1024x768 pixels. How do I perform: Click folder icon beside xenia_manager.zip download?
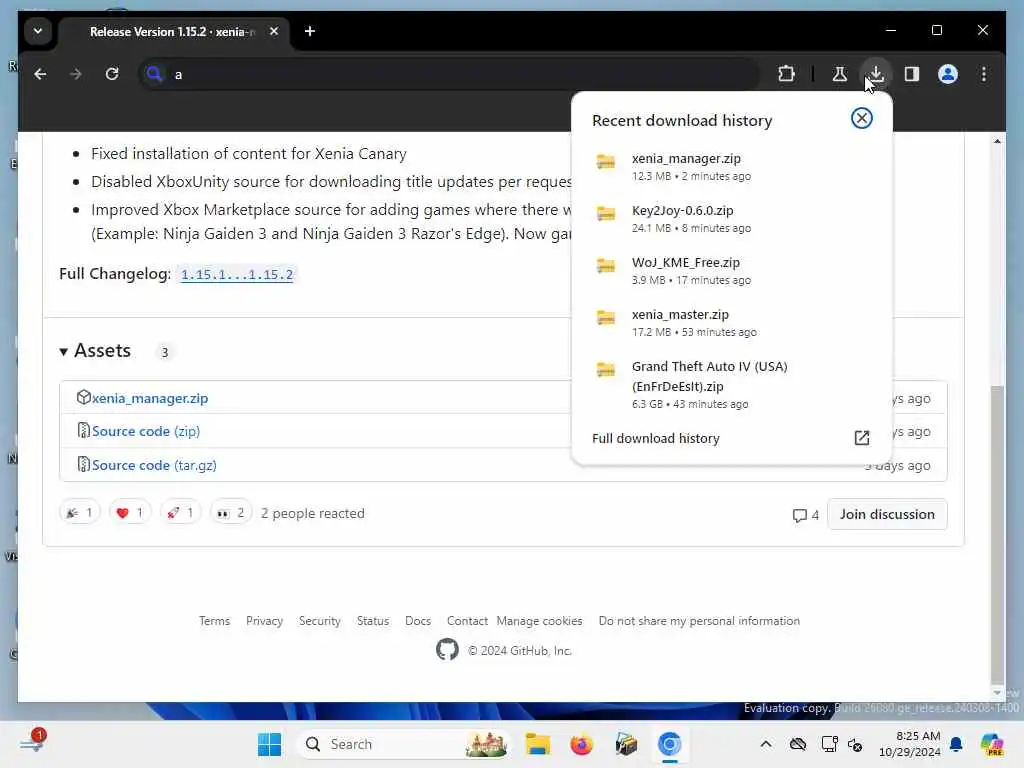[x=605, y=161]
